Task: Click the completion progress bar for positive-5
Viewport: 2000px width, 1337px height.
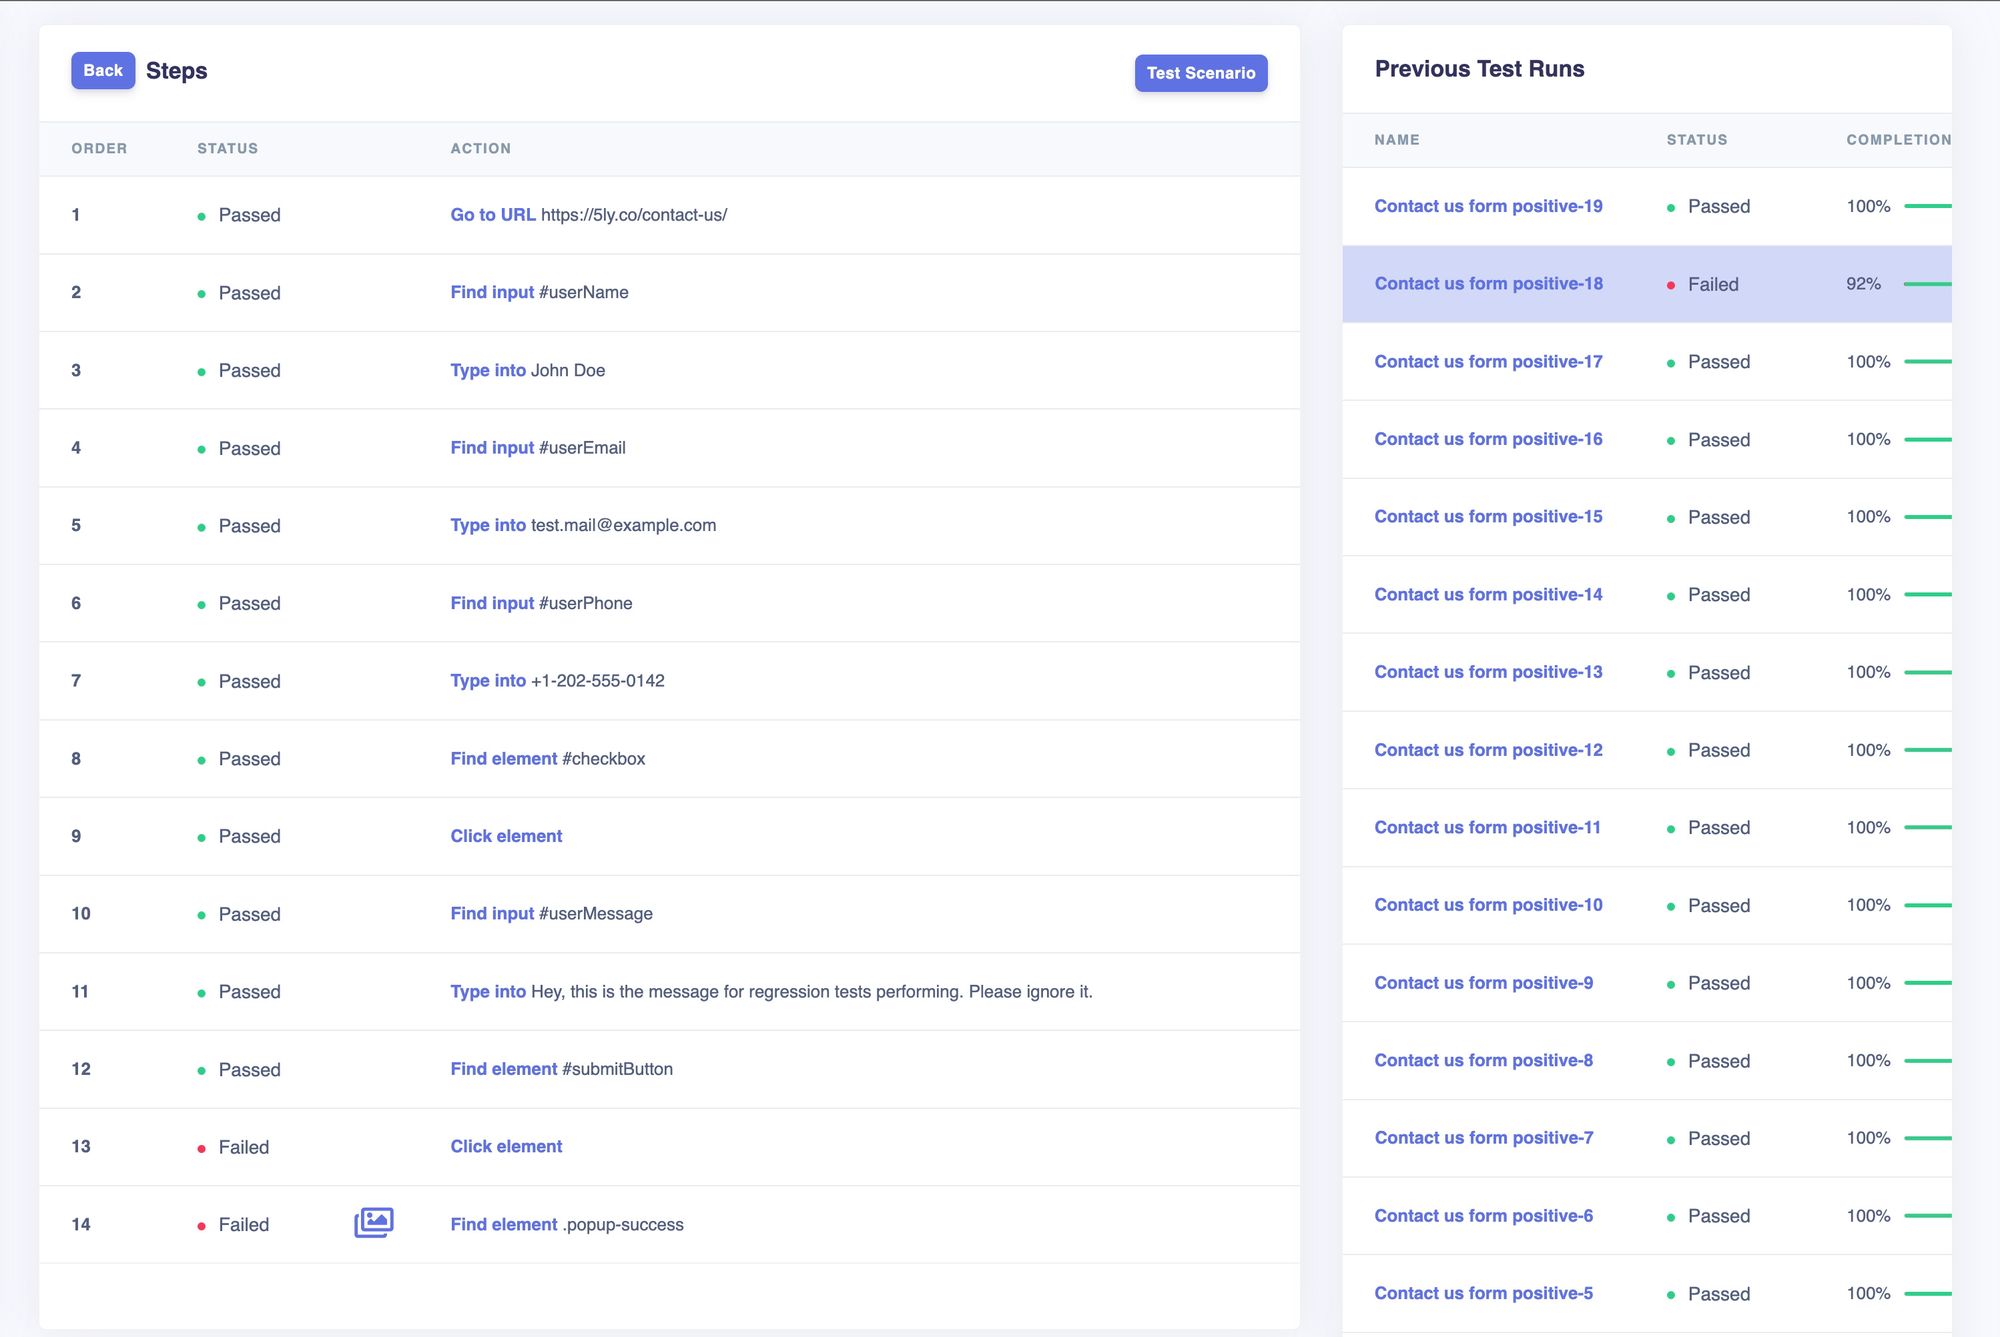Action: coord(1927,1294)
